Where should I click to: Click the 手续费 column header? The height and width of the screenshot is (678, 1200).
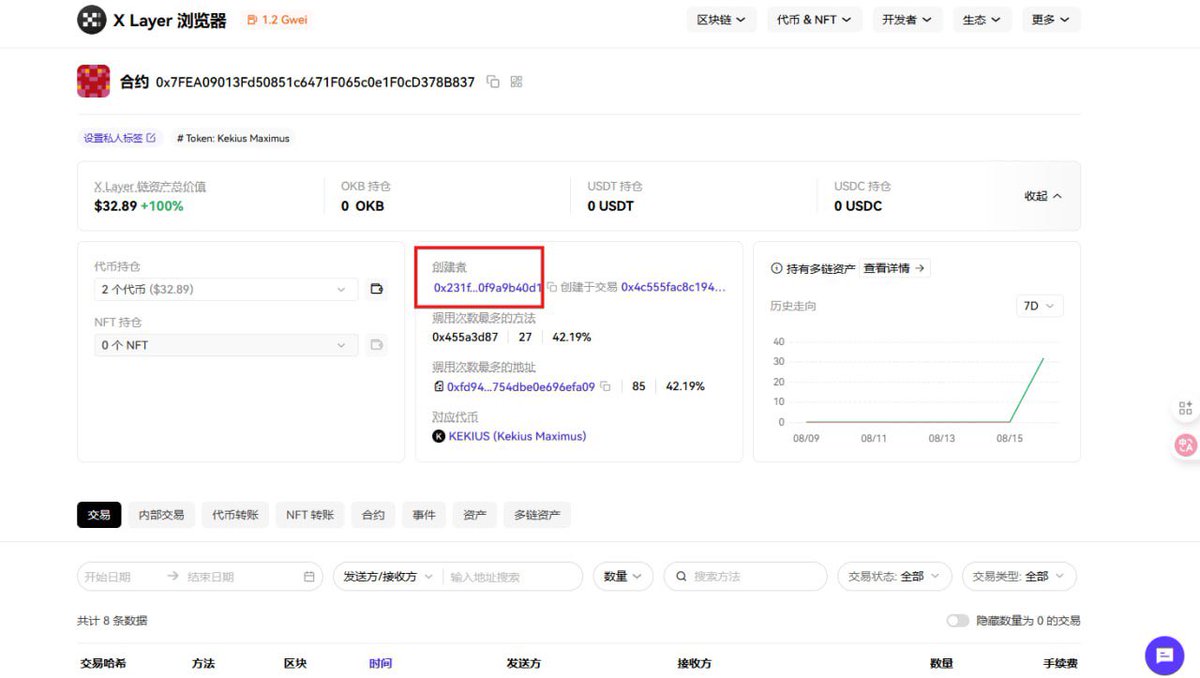[x=1060, y=663]
